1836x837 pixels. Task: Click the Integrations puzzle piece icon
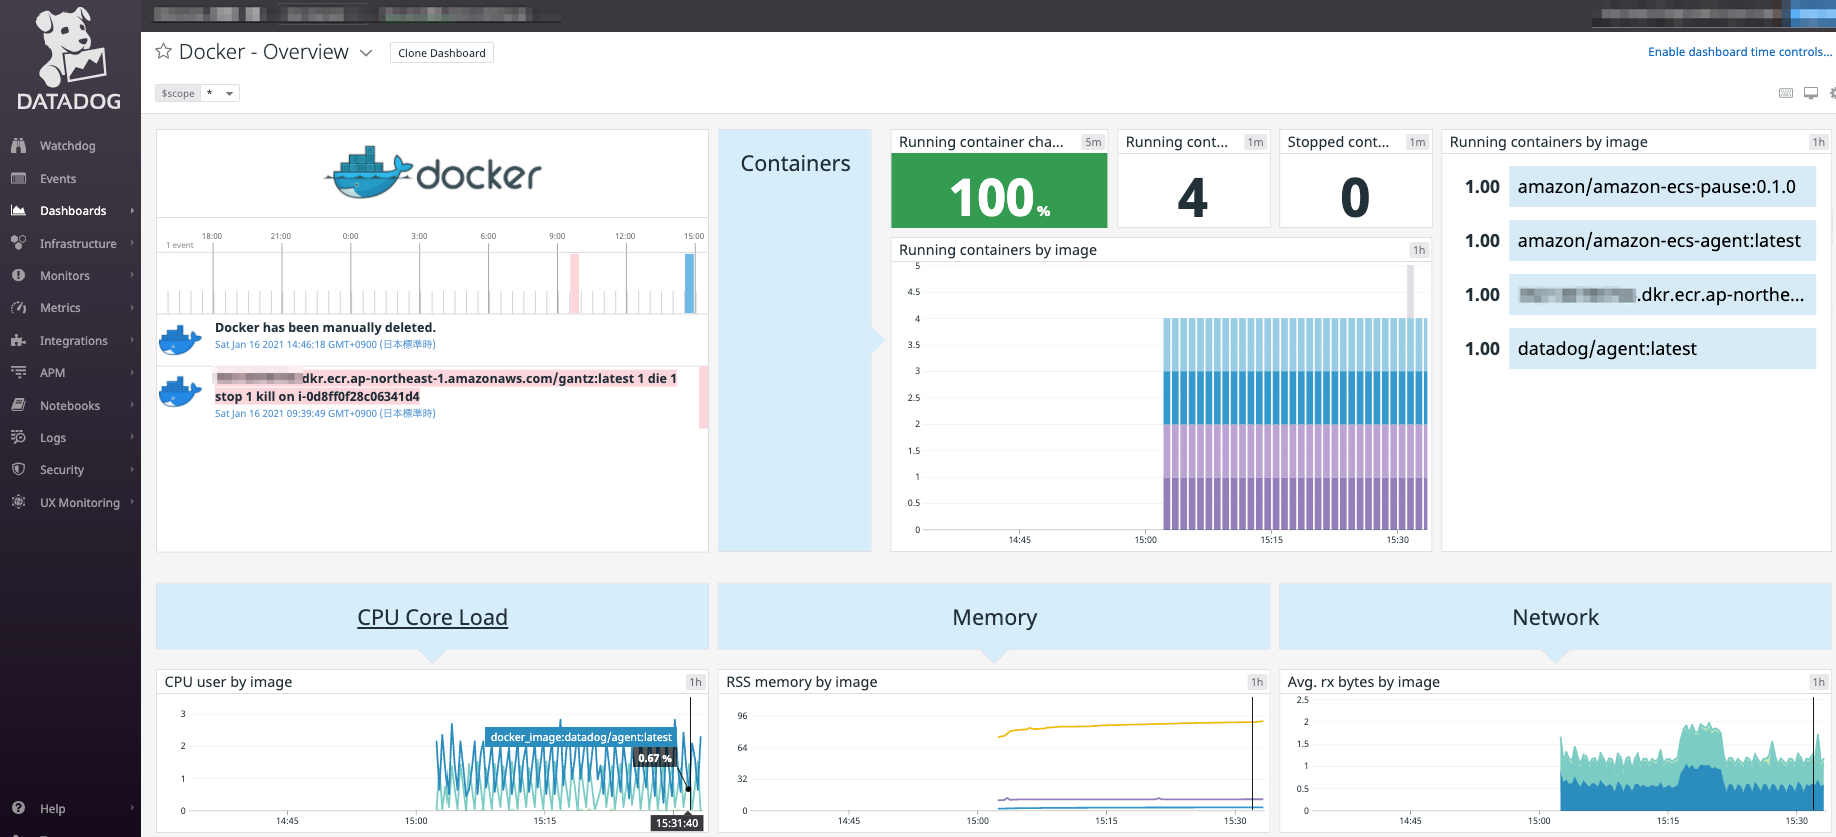(x=18, y=341)
